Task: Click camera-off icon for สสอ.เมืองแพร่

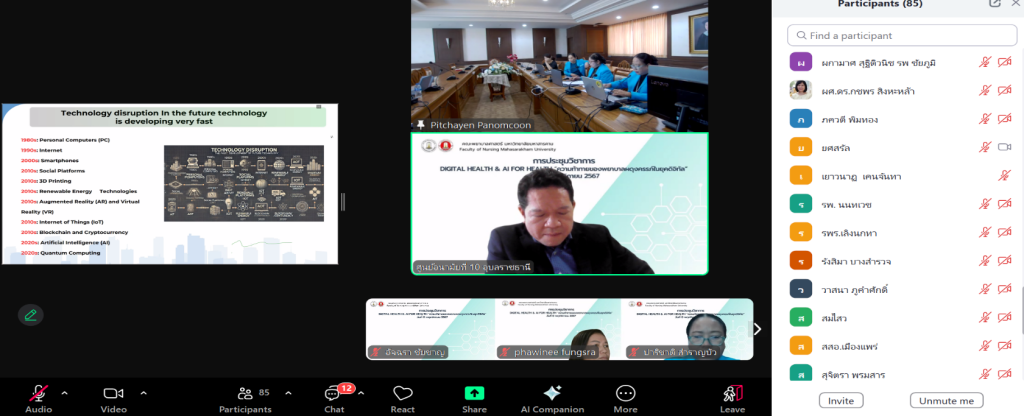Action: coord(1004,345)
